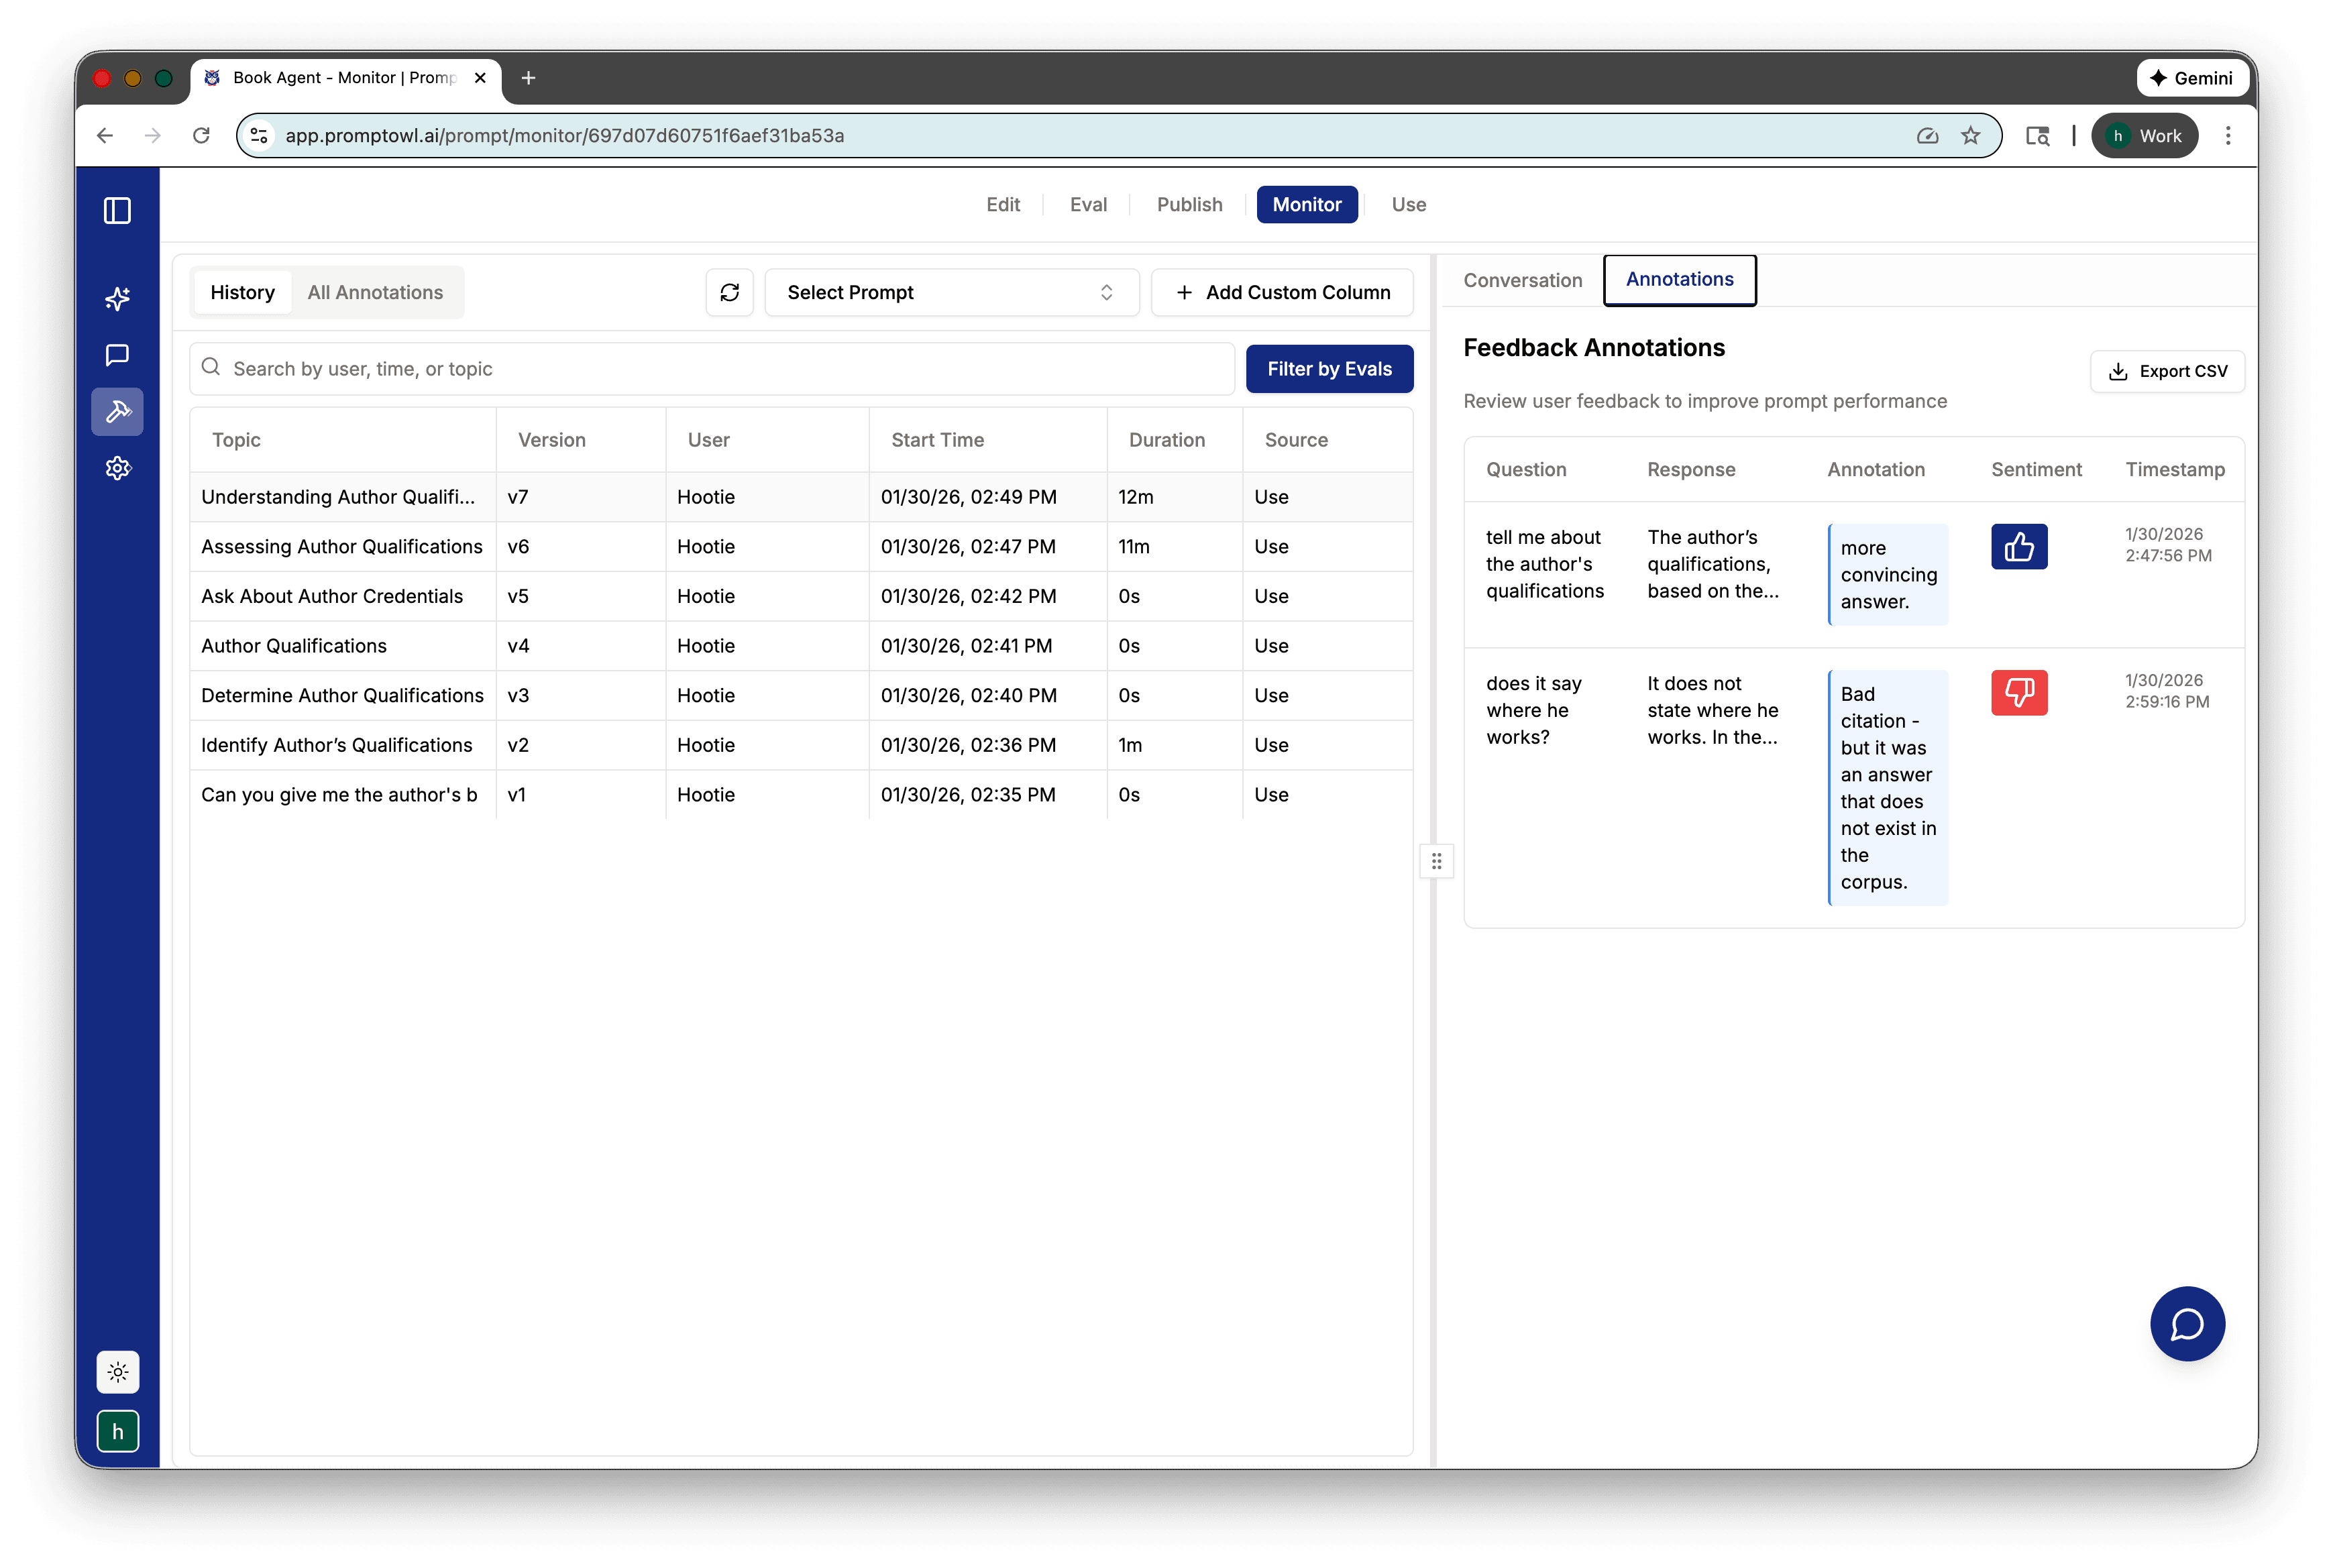Open the chat bubble sidebar icon
This screenshot has width=2333, height=1568.
[117, 355]
